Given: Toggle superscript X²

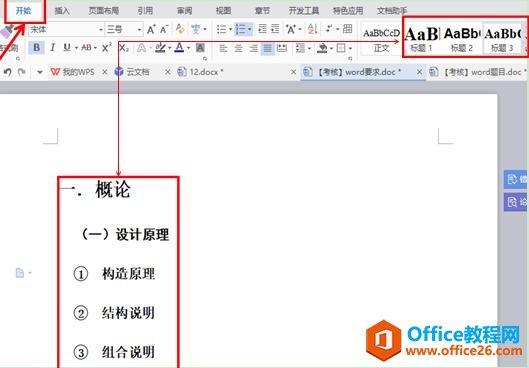Looking at the screenshot, I should click(x=106, y=48).
